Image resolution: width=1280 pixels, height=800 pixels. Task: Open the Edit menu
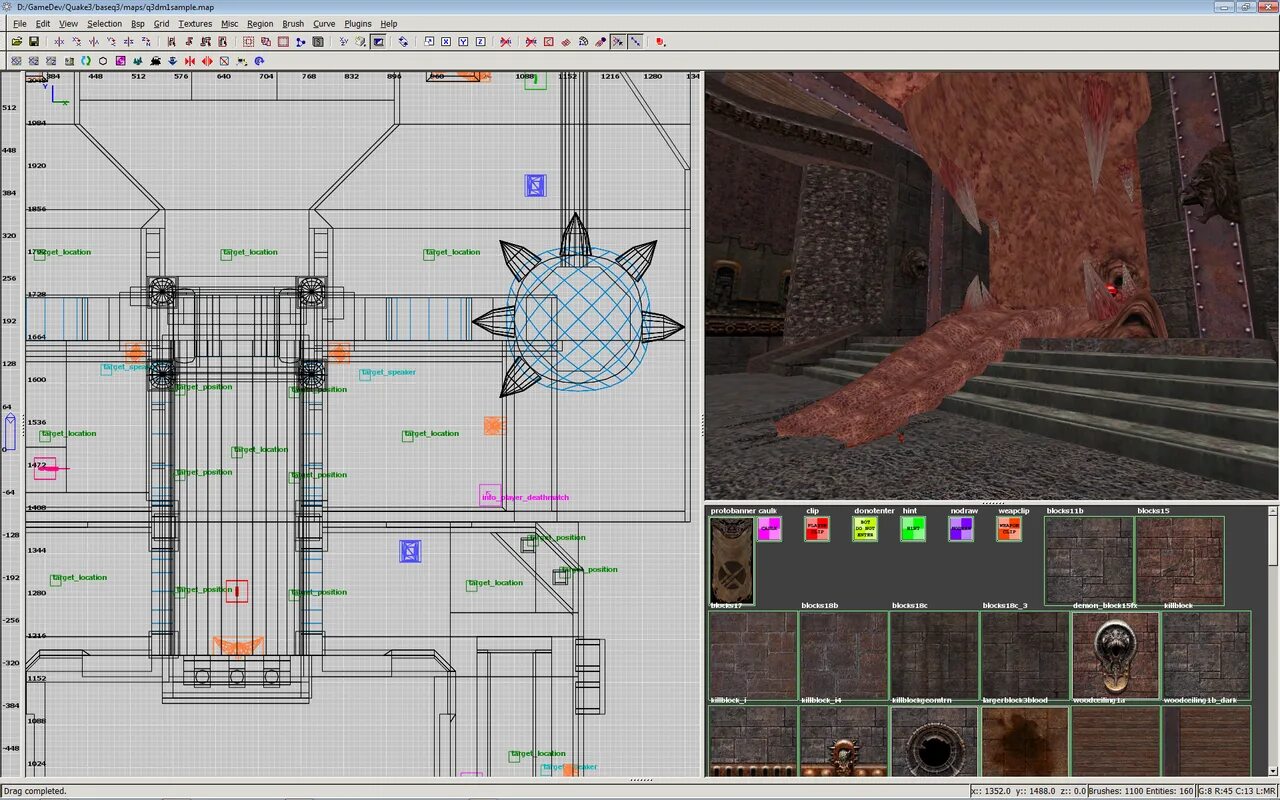(43, 24)
